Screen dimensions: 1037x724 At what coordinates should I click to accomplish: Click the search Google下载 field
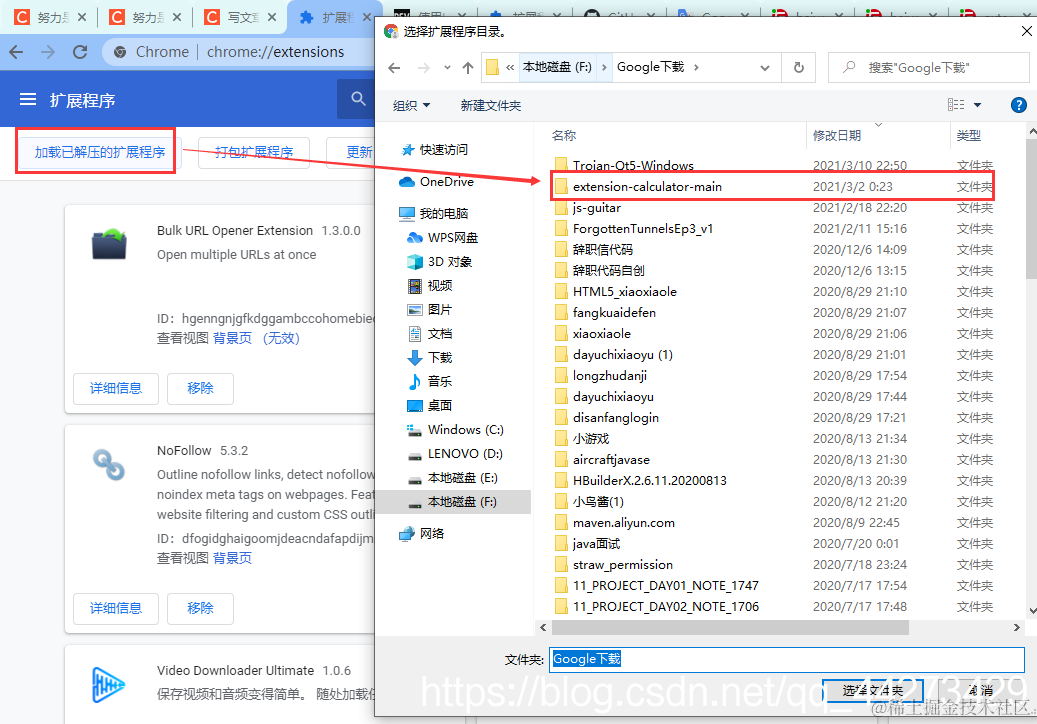coord(929,67)
